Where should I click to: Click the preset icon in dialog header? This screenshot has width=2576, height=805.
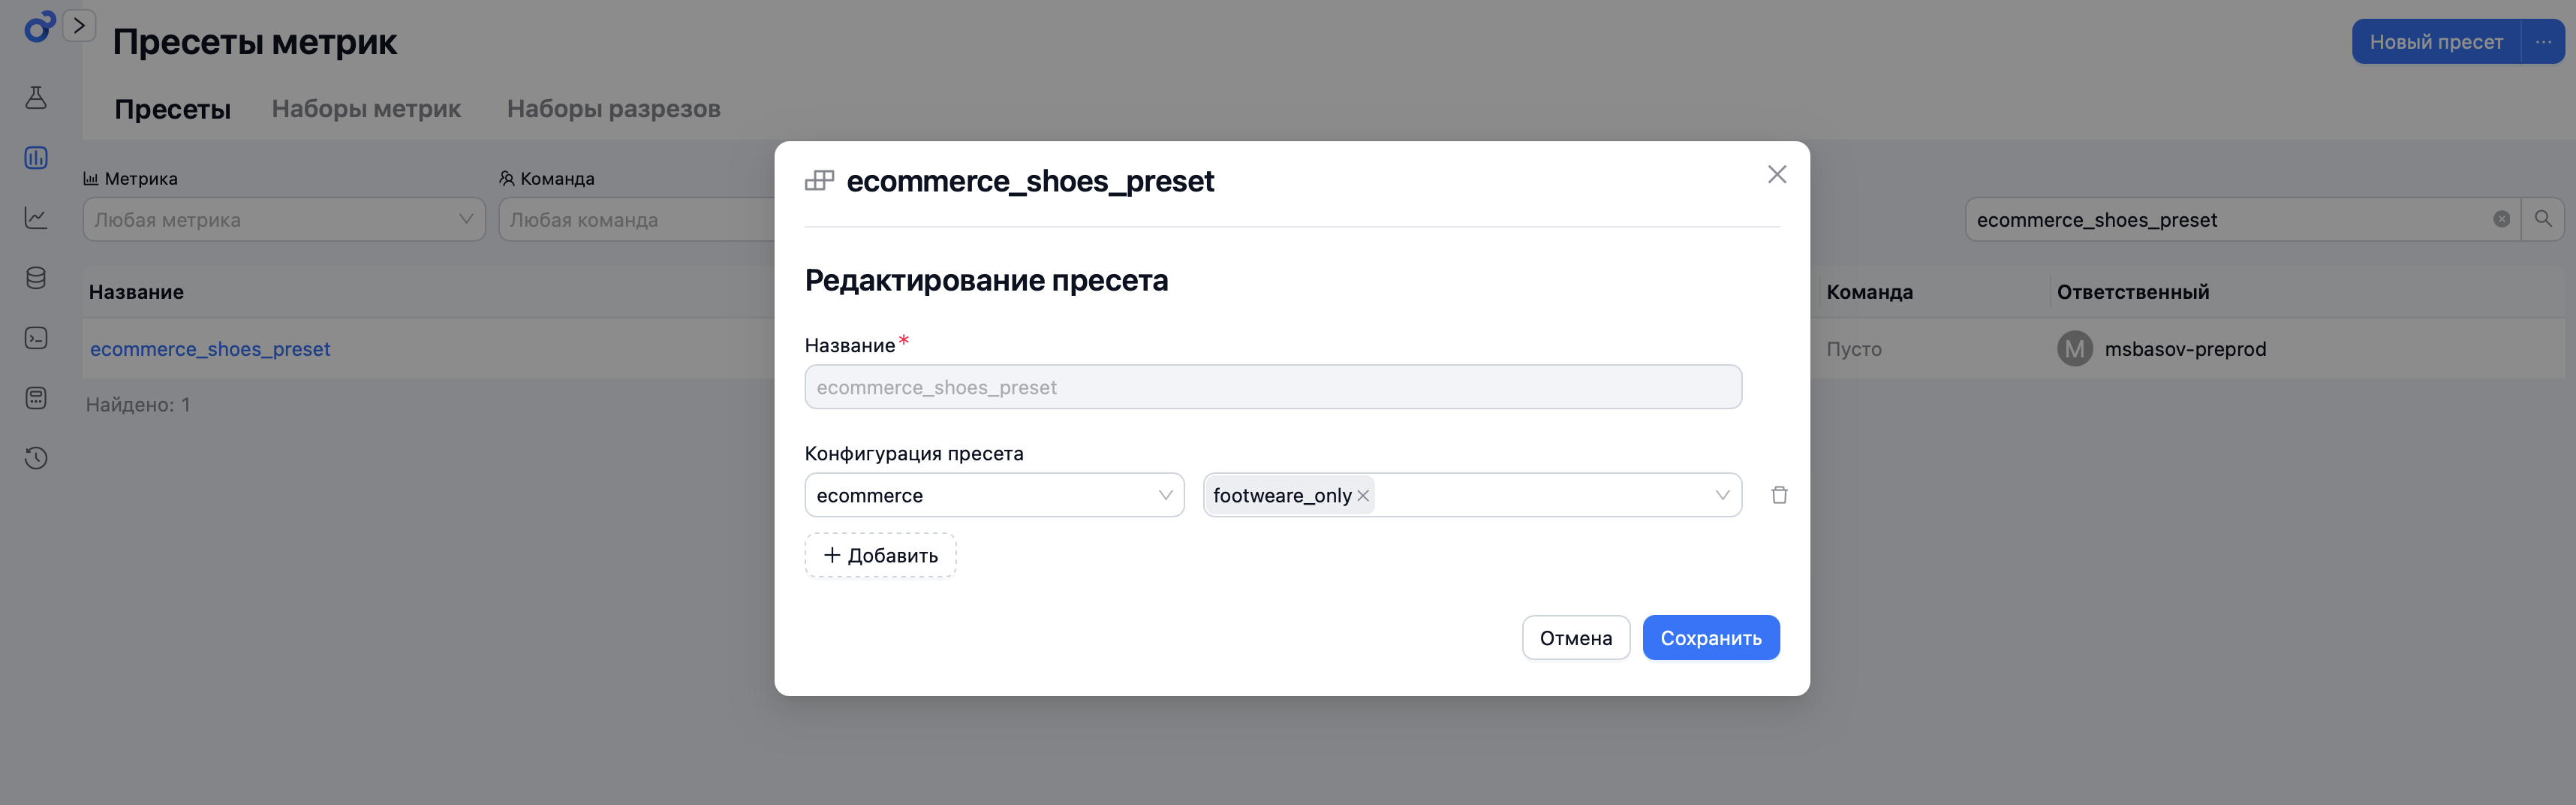click(819, 181)
